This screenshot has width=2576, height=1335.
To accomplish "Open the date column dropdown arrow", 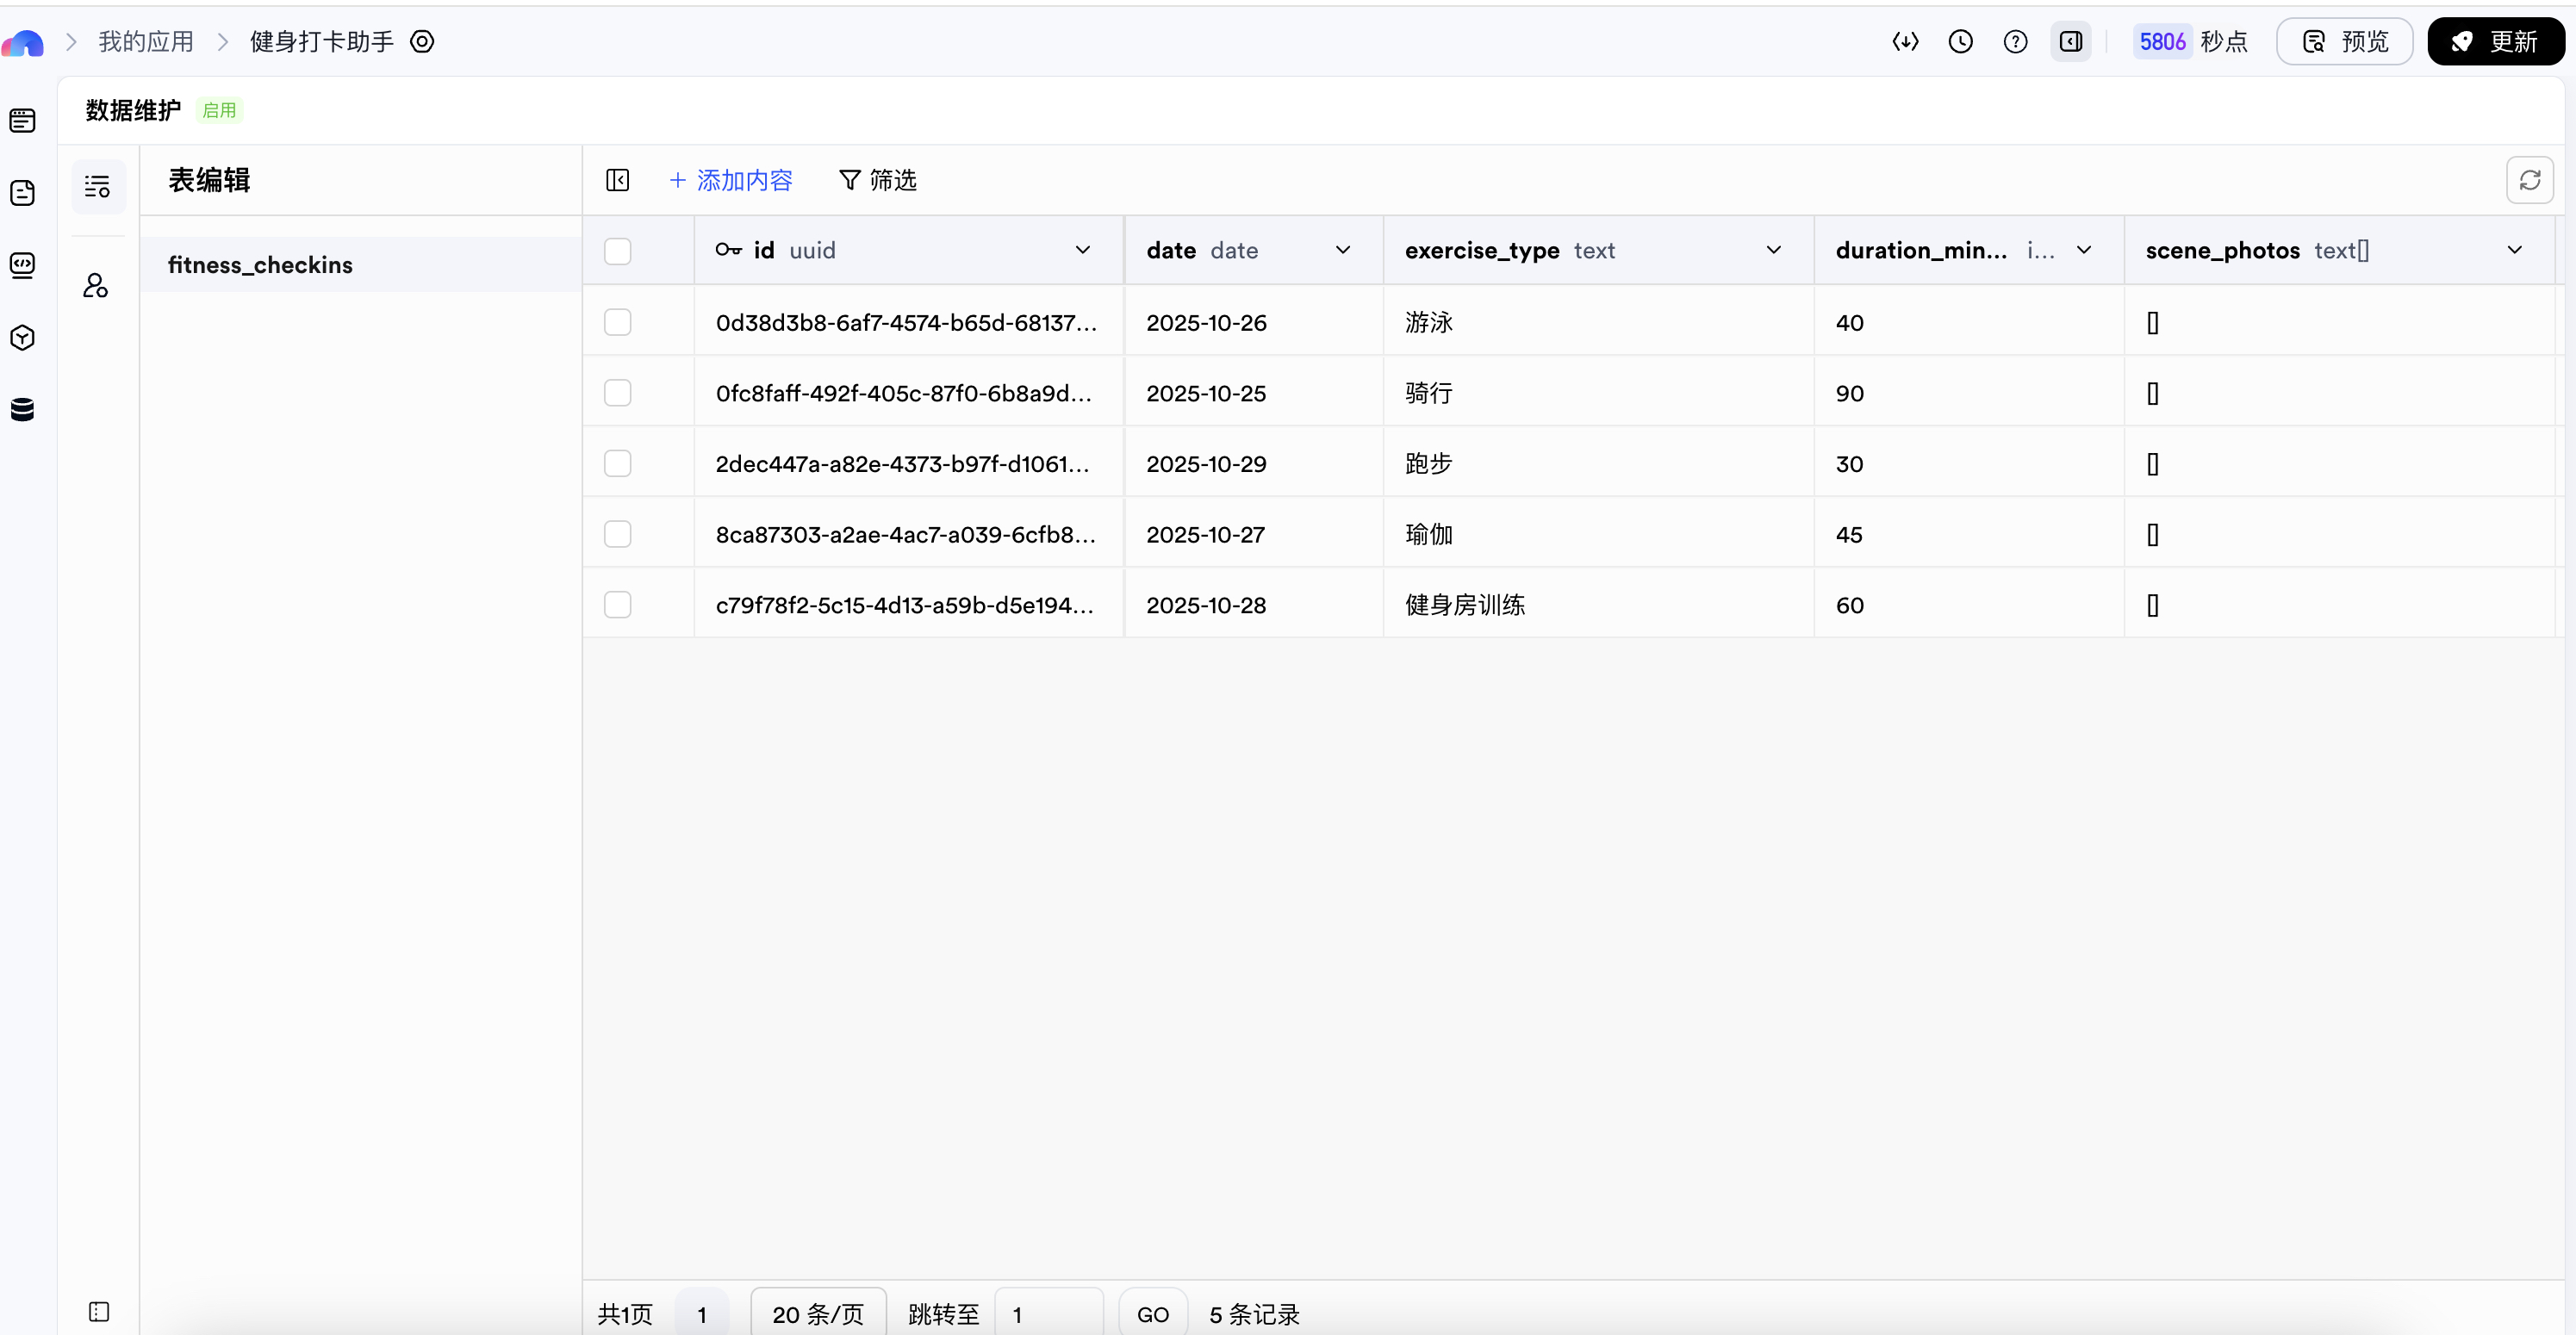I will tap(1342, 250).
